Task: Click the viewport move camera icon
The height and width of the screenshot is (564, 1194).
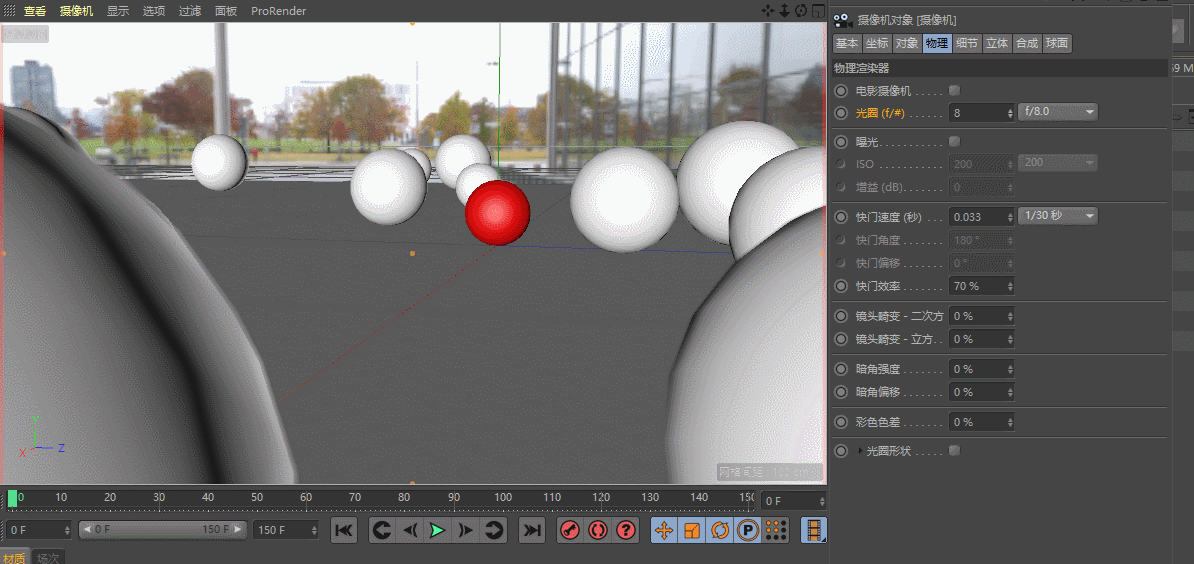Action: (x=768, y=11)
